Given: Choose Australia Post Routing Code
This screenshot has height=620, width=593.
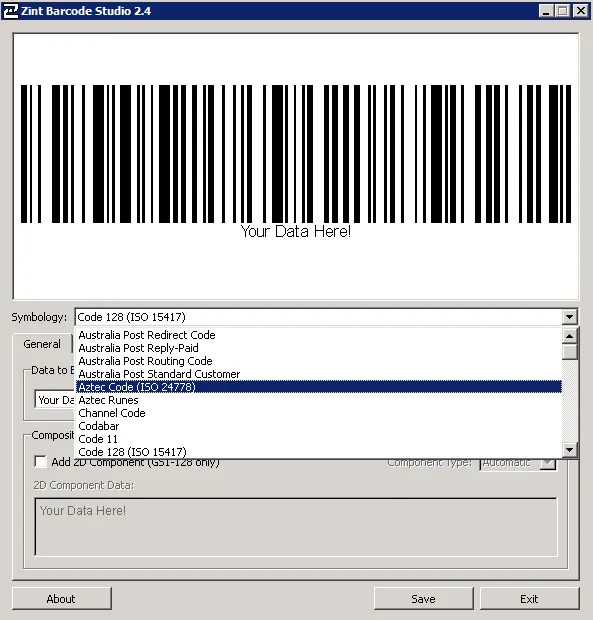Looking at the screenshot, I should pos(319,361).
